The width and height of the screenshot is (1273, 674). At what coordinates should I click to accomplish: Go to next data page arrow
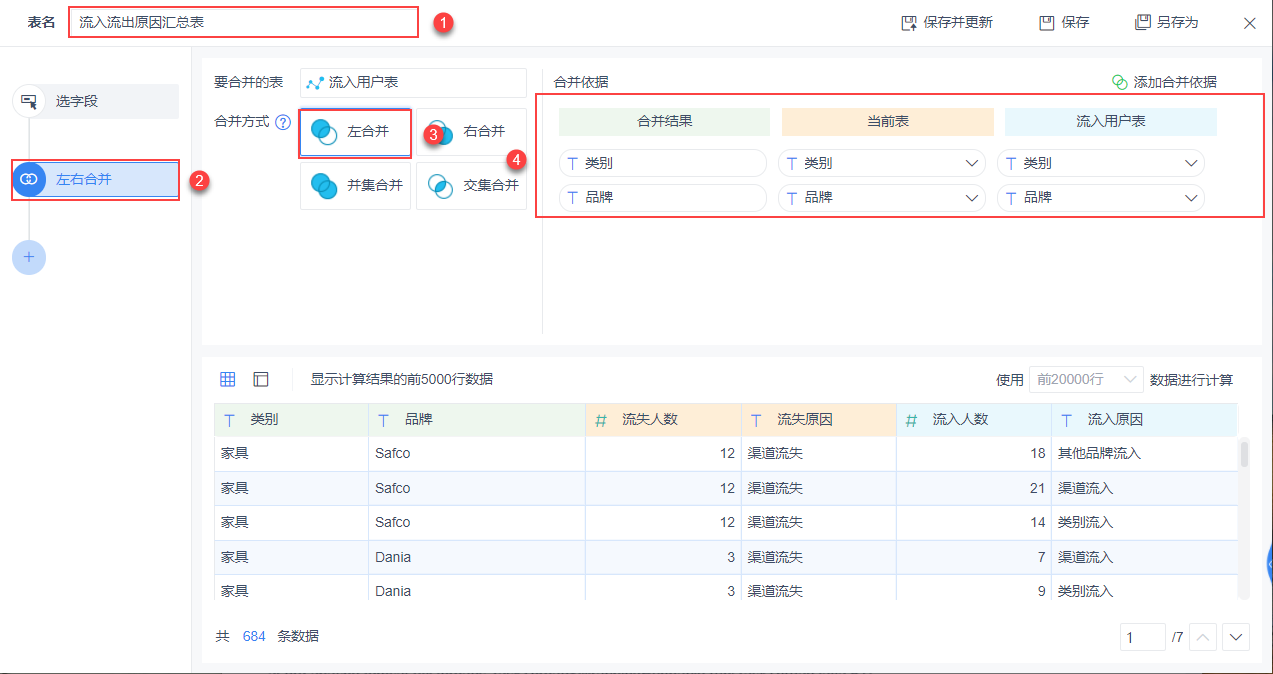pyautogui.click(x=1237, y=637)
